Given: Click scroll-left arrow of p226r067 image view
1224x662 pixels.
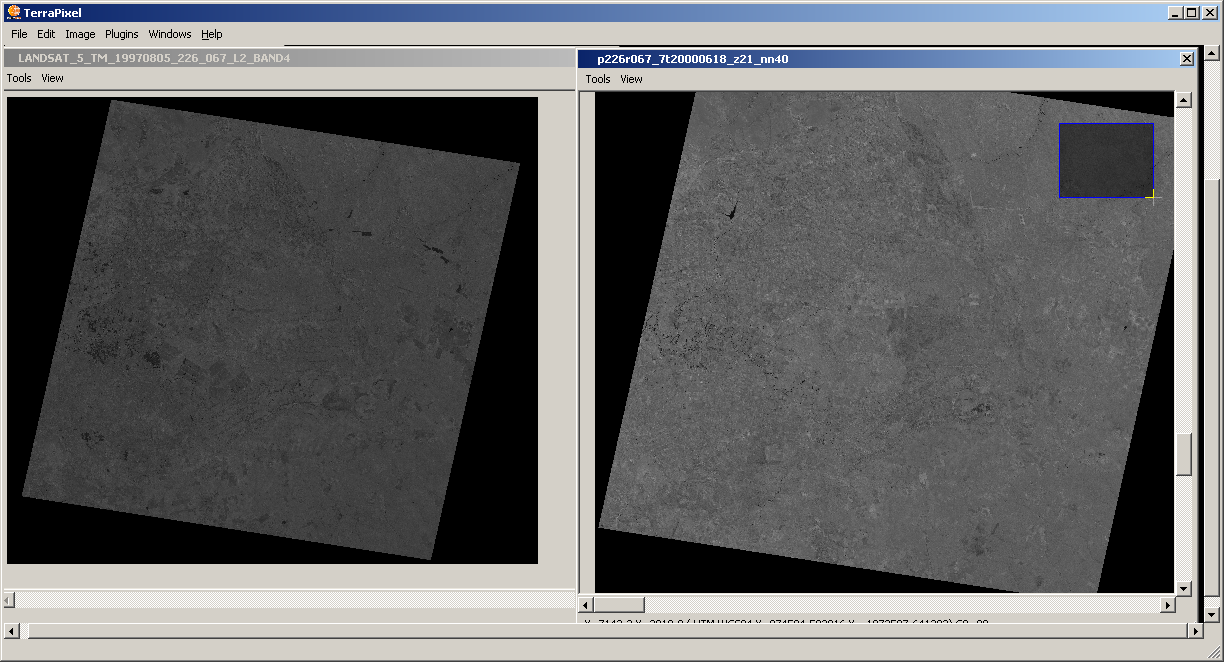Looking at the screenshot, I should pyautogui.click(x=587, y=605).
